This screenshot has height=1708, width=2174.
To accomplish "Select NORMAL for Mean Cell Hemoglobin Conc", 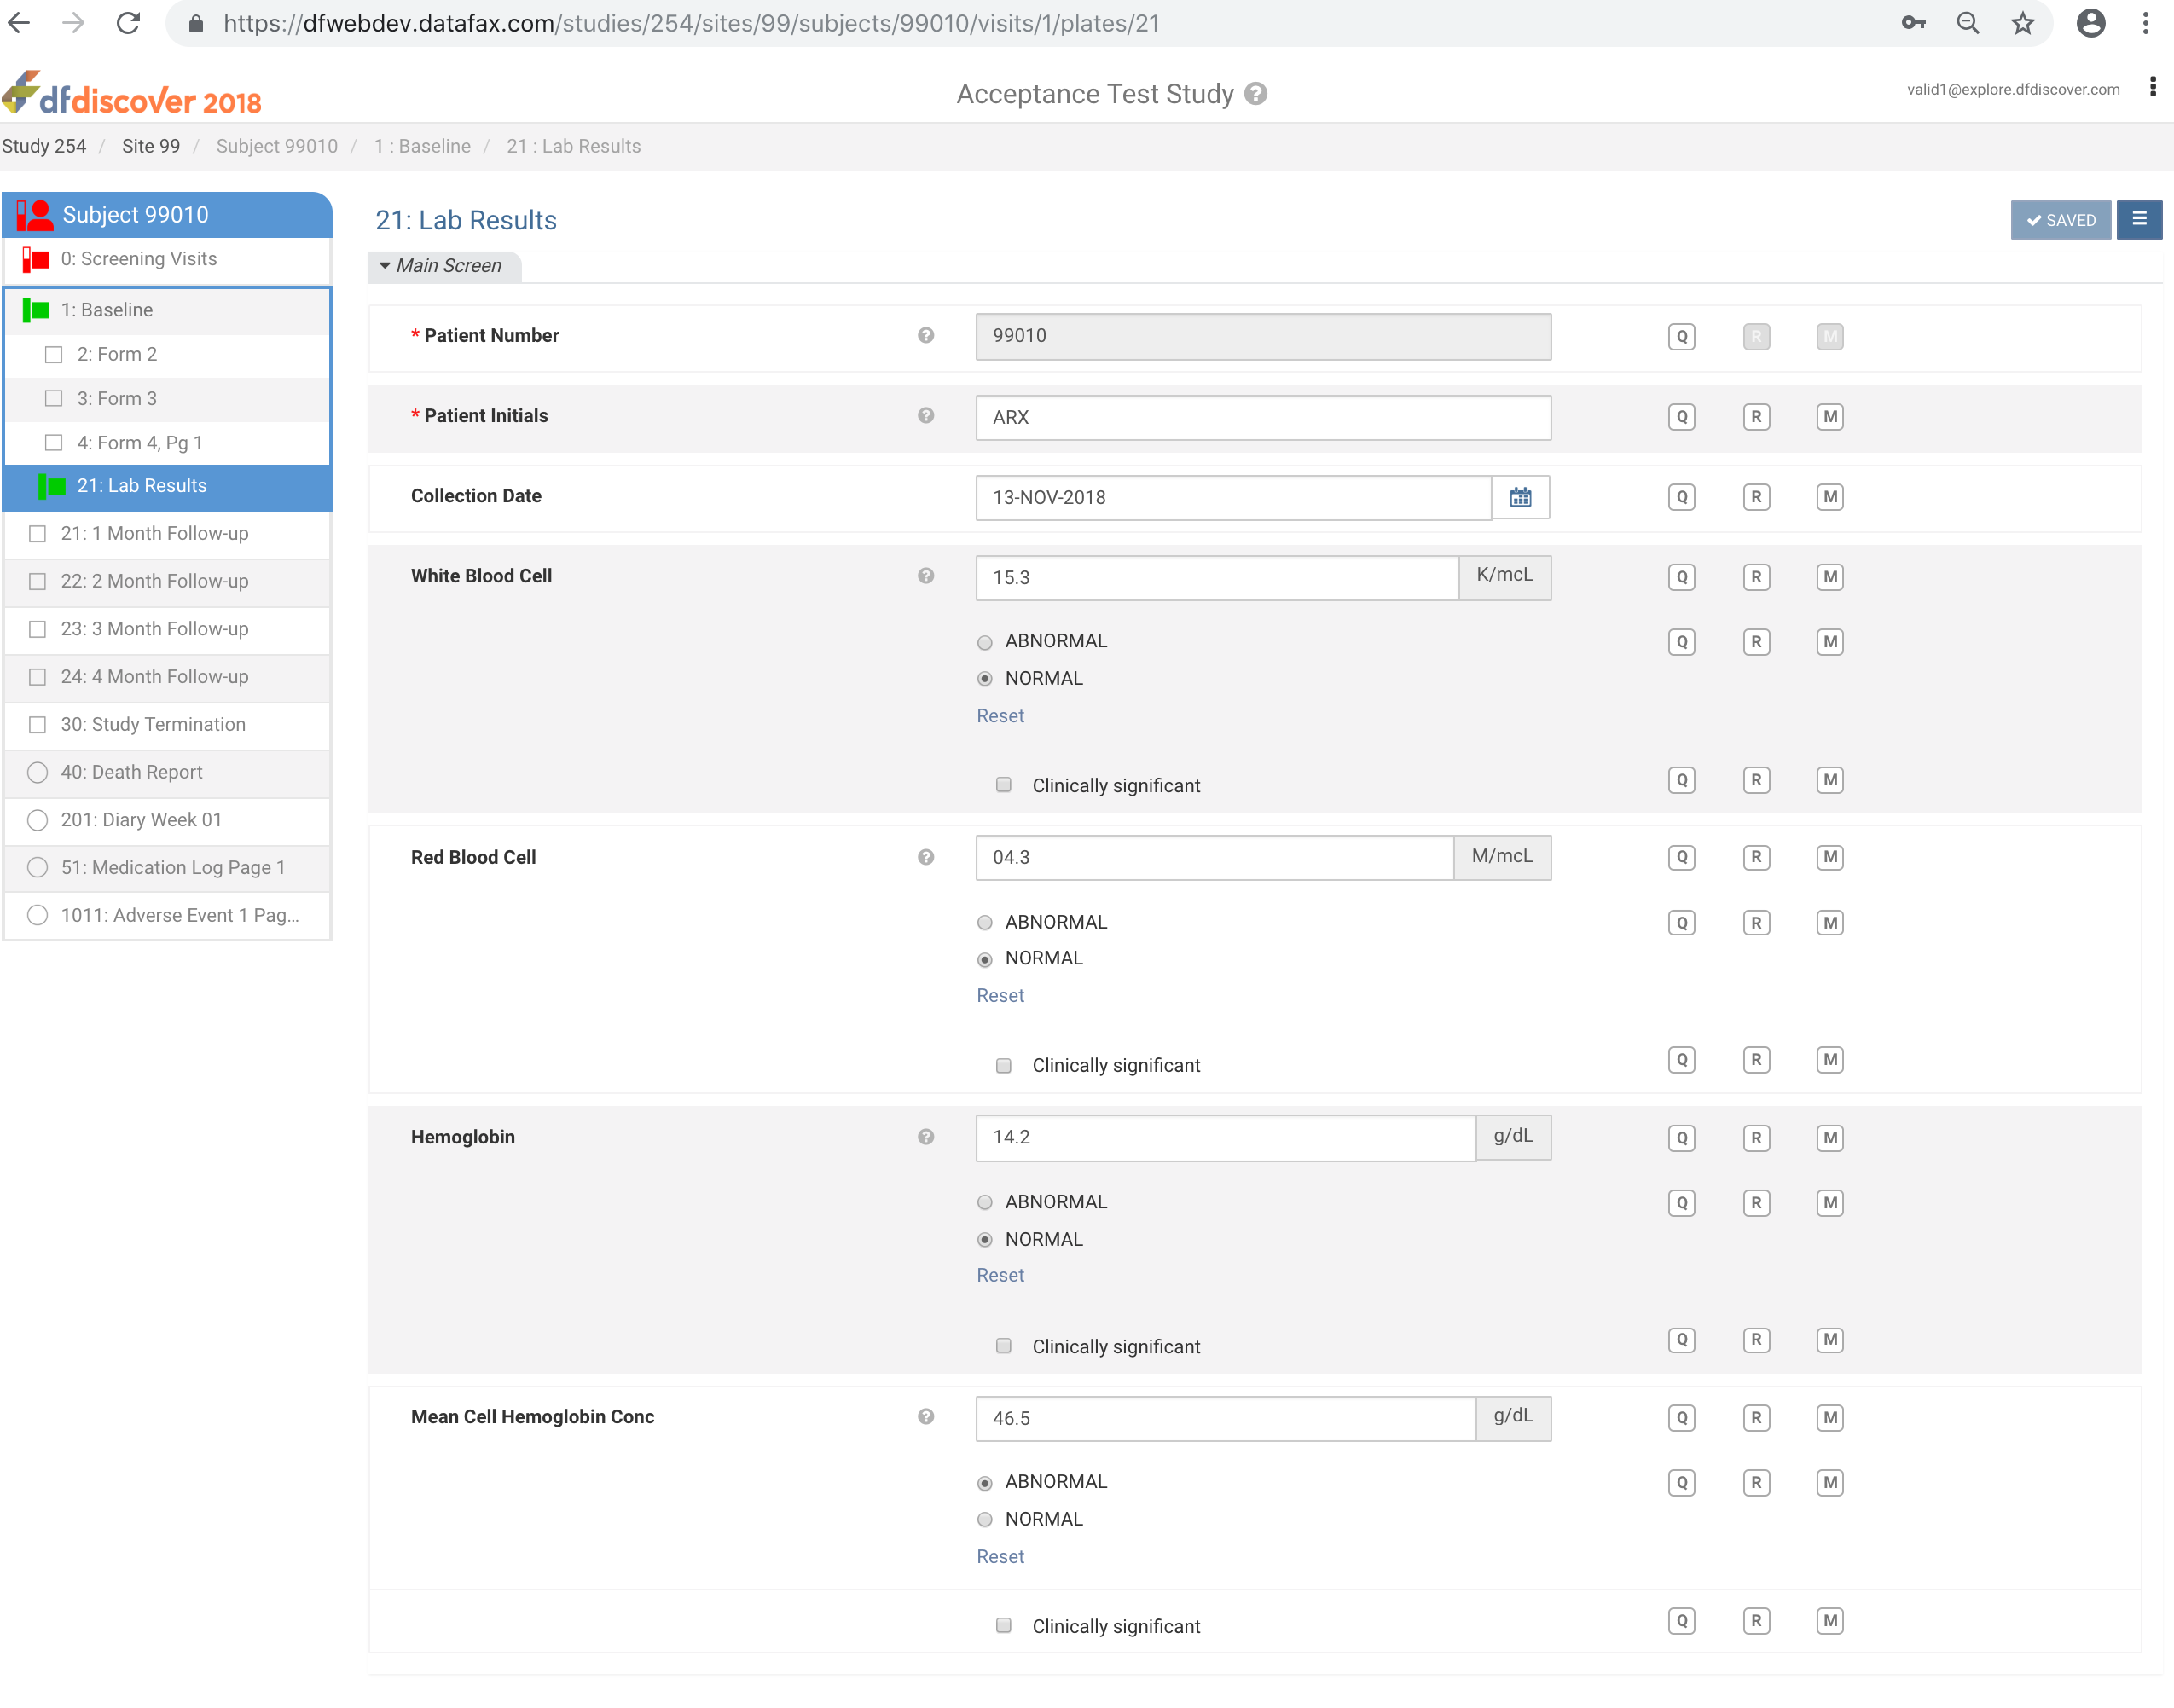I will 985,1520.
